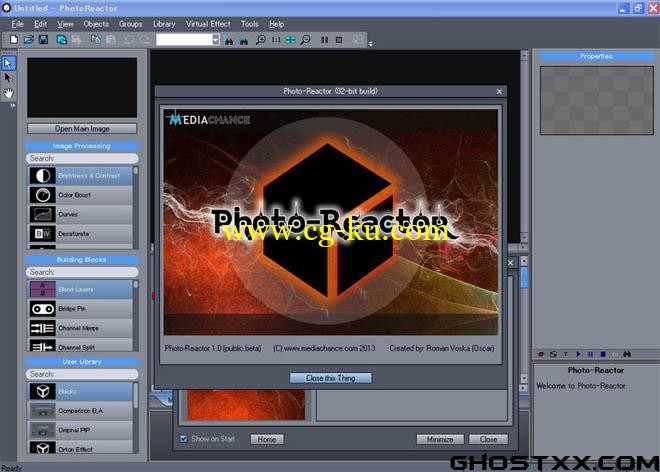The width and height of the screenshot is (660, 472).
Task: Click the Bridge Pin icon
Action: click(43, 309)
